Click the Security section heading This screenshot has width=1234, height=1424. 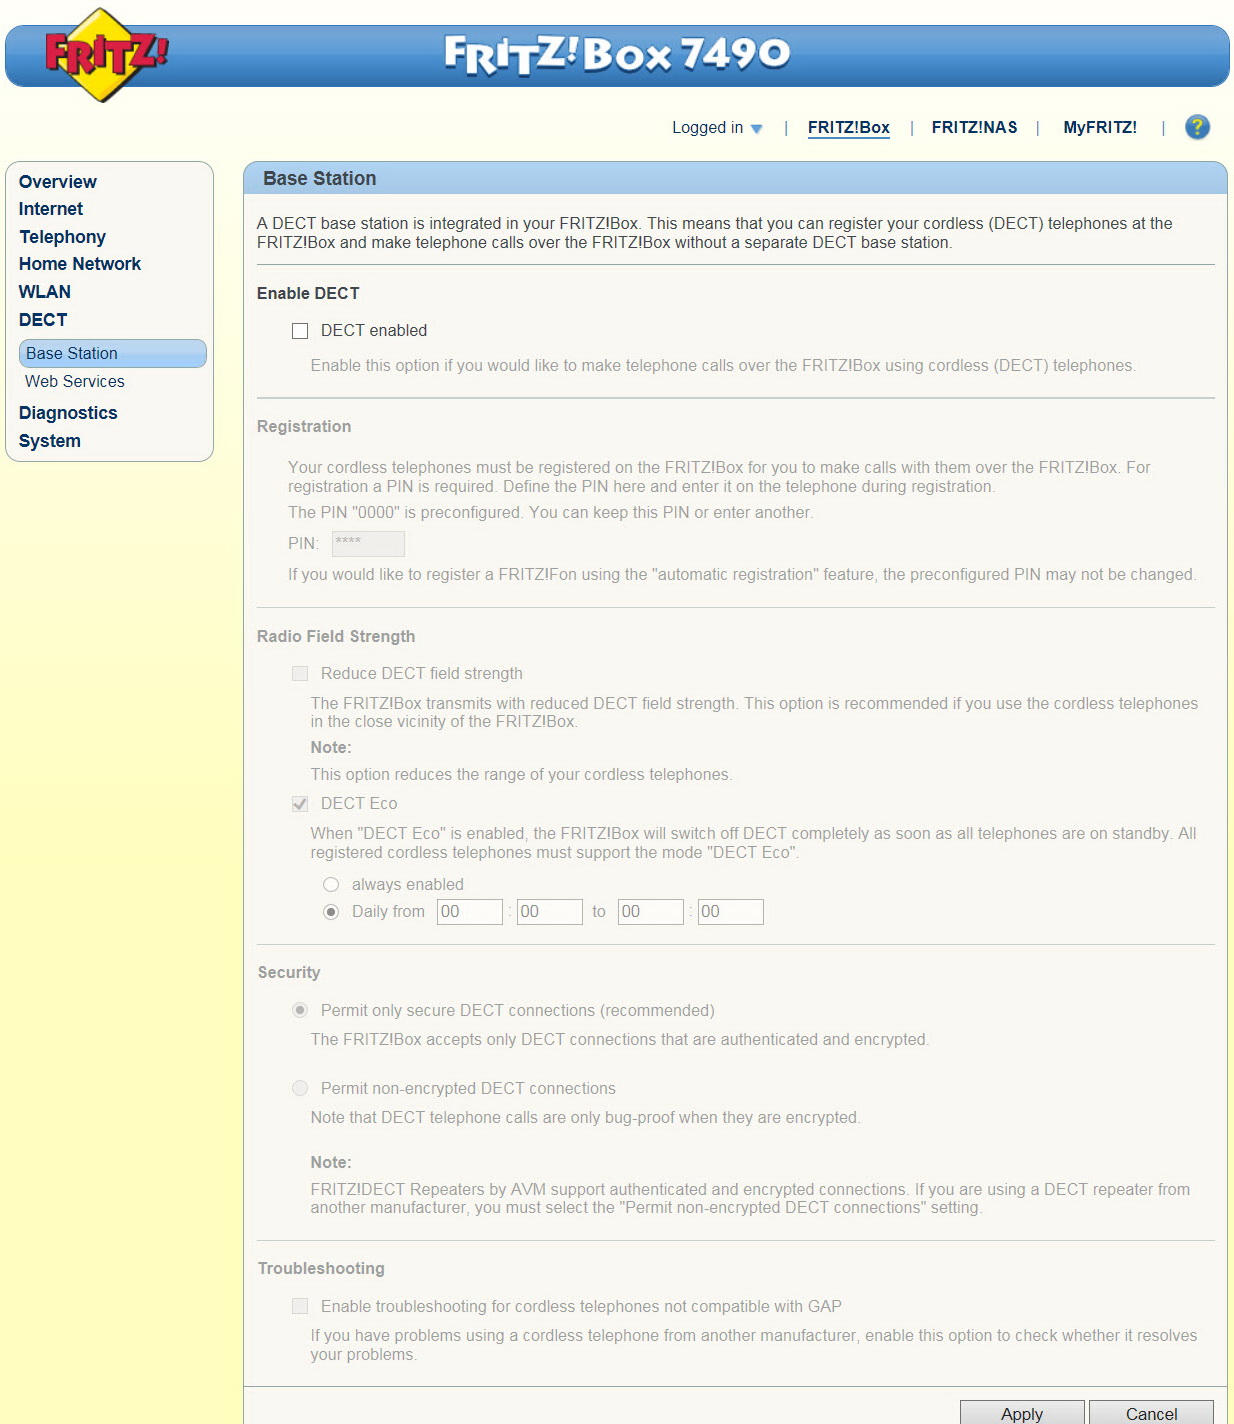pos(289,972)
